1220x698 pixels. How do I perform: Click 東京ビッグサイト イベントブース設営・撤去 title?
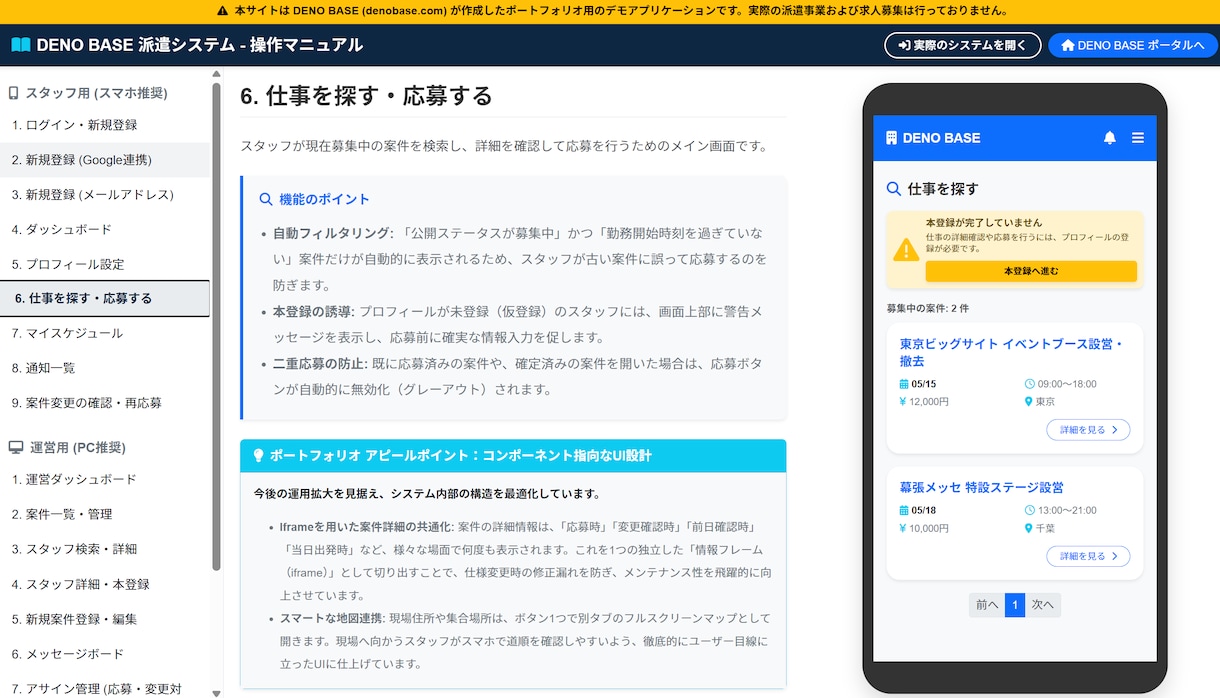[x=1011, y=352]
